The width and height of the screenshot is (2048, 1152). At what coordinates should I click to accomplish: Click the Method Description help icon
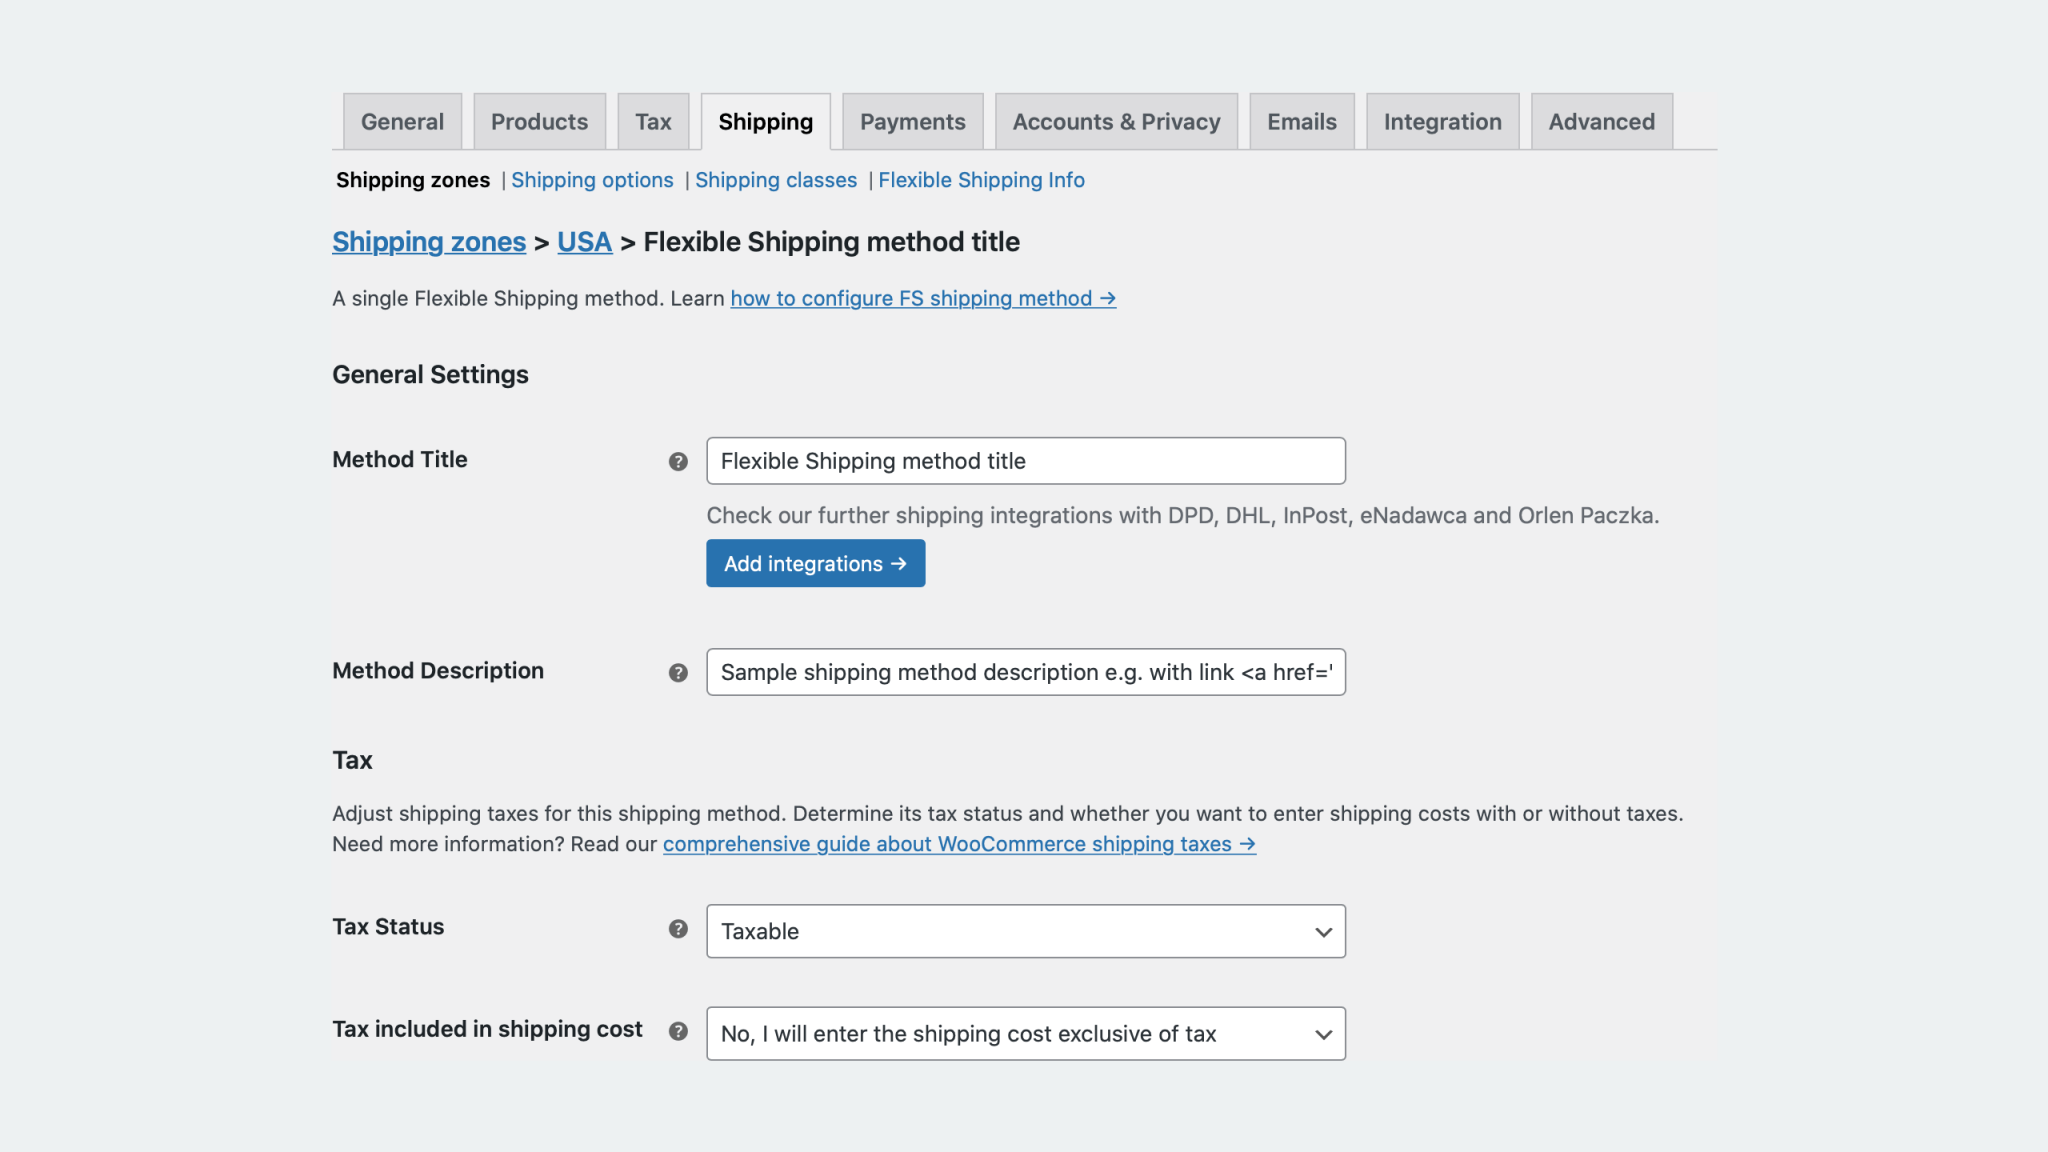pos(679,672)
